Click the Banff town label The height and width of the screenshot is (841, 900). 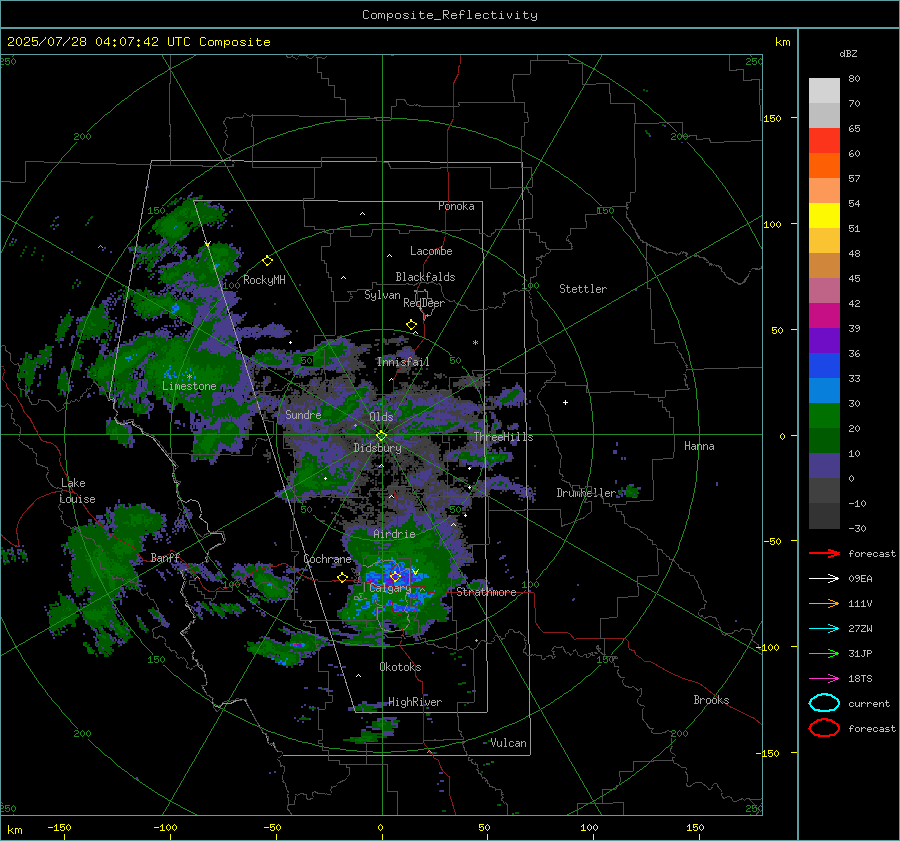click(165, 557)
